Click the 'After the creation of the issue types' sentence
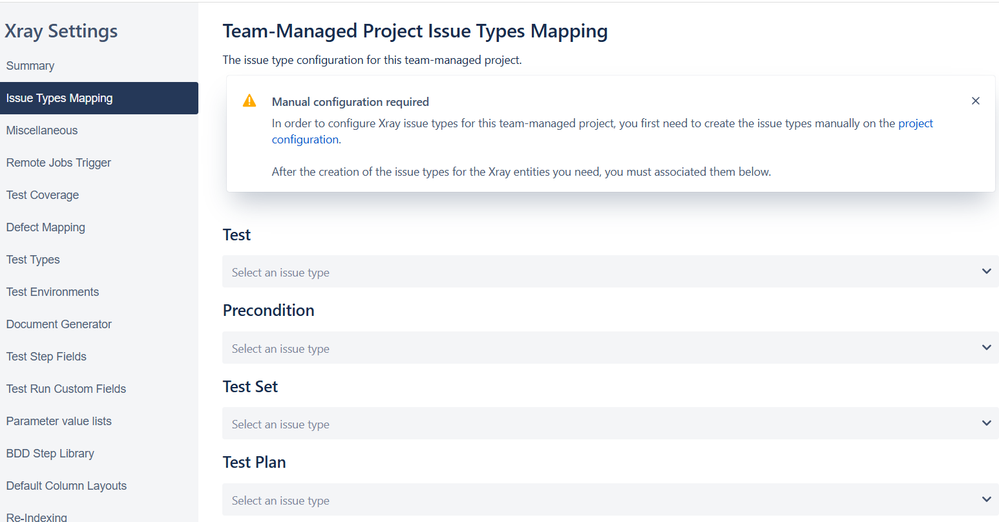Viewport: 999px width, 522px height. coord(521,171)
